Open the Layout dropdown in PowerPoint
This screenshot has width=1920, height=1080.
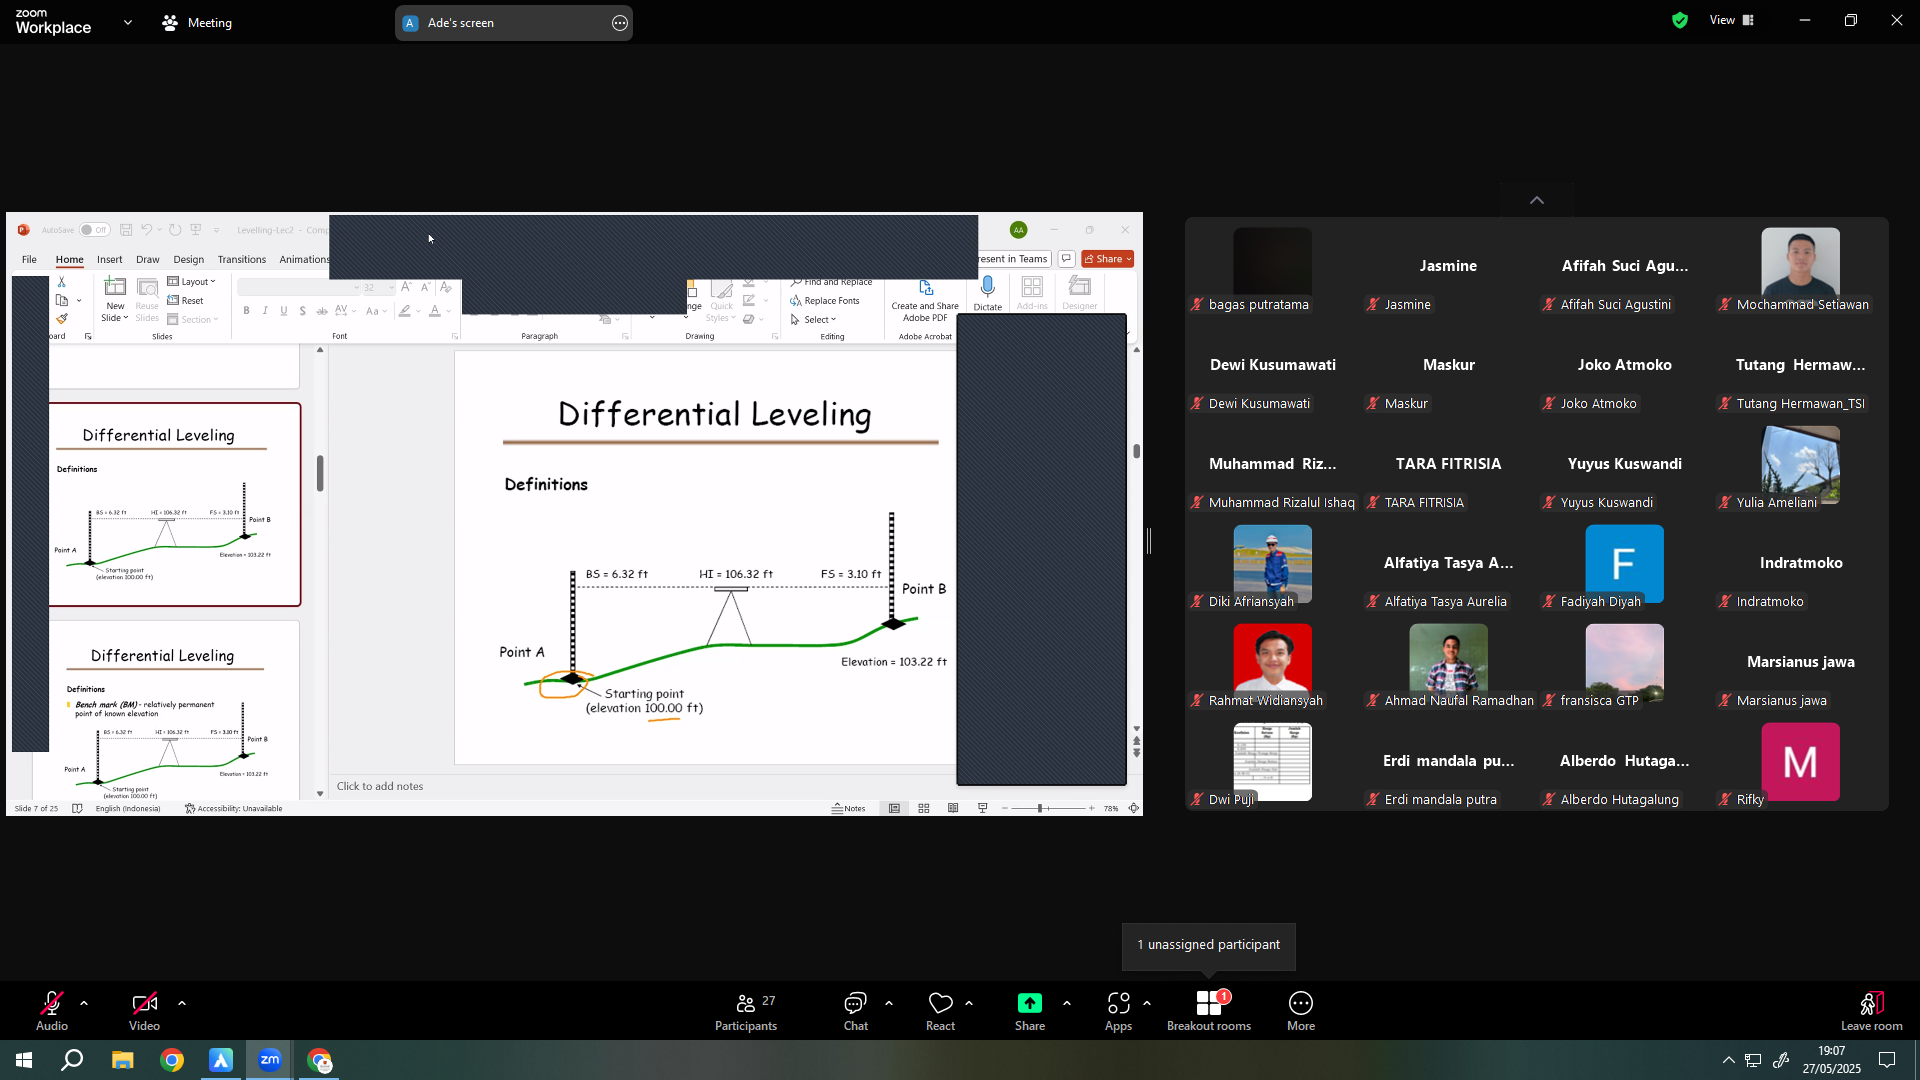[x=192, y=282]
